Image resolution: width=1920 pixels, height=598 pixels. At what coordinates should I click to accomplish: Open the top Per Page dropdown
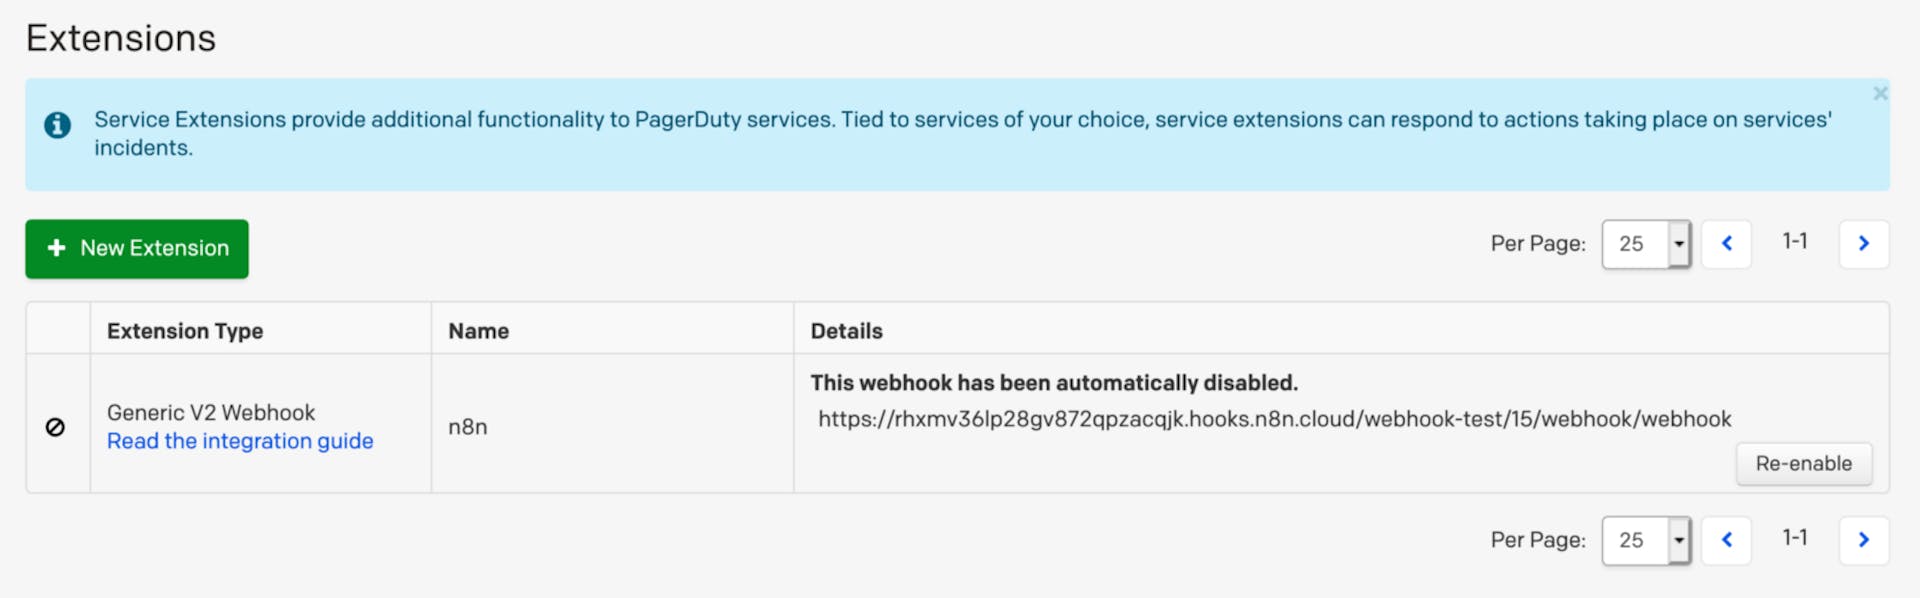click(1645, 244)
